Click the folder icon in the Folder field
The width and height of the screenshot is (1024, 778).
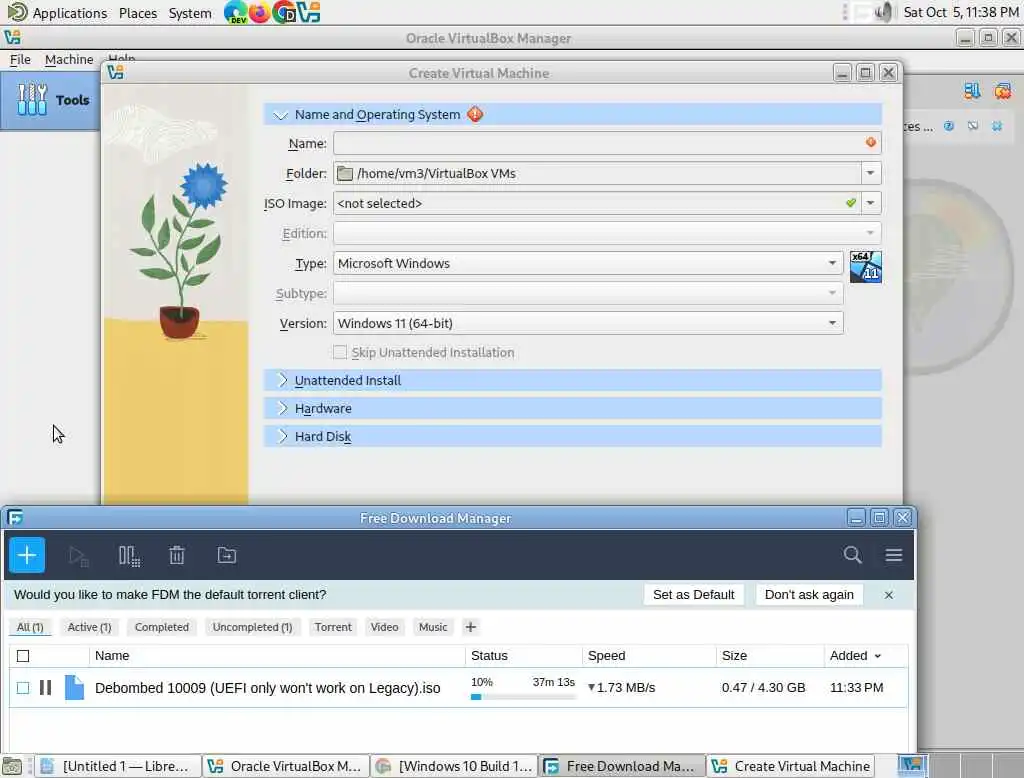coord(344,173)
